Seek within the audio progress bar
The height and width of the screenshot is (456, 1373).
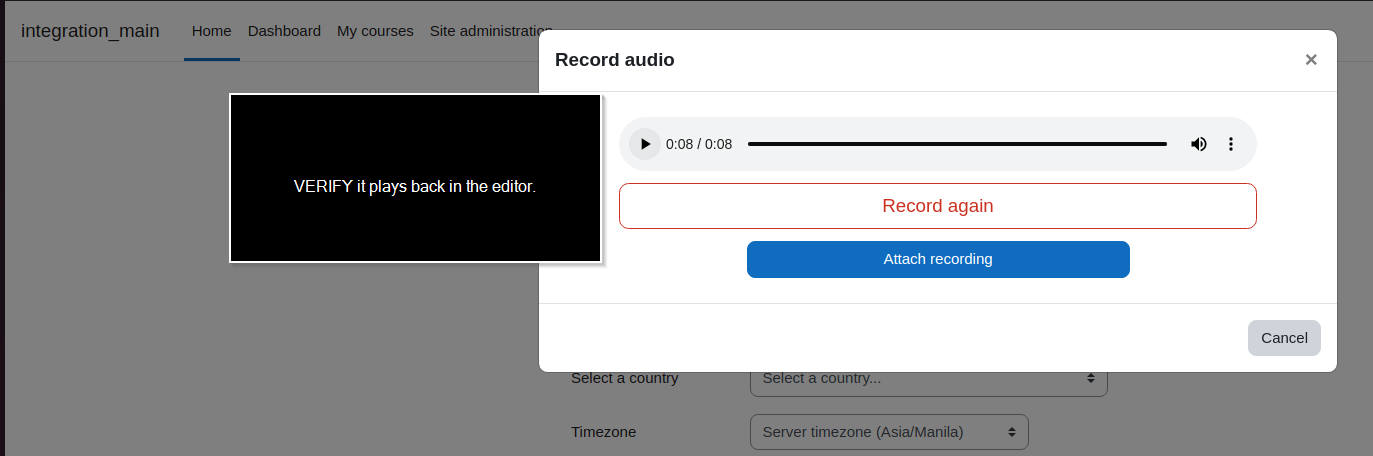[957, 144]
